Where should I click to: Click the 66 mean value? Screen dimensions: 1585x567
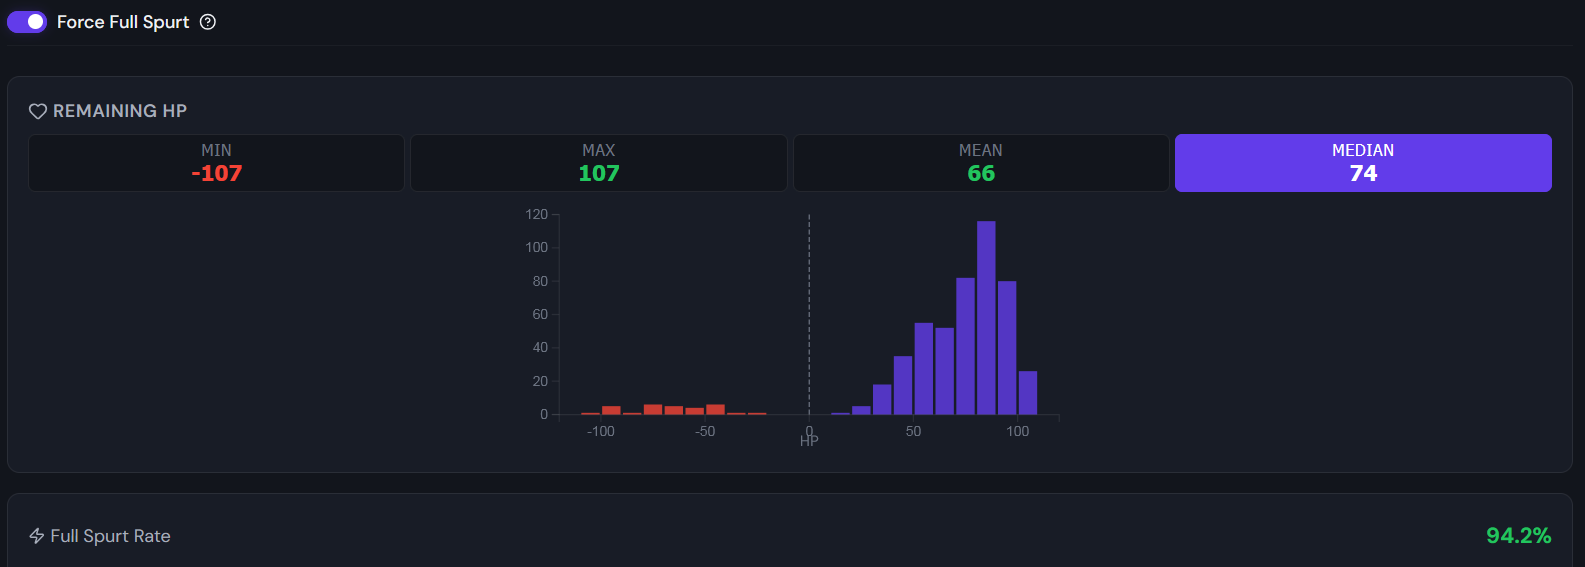(x=981, y=173)
